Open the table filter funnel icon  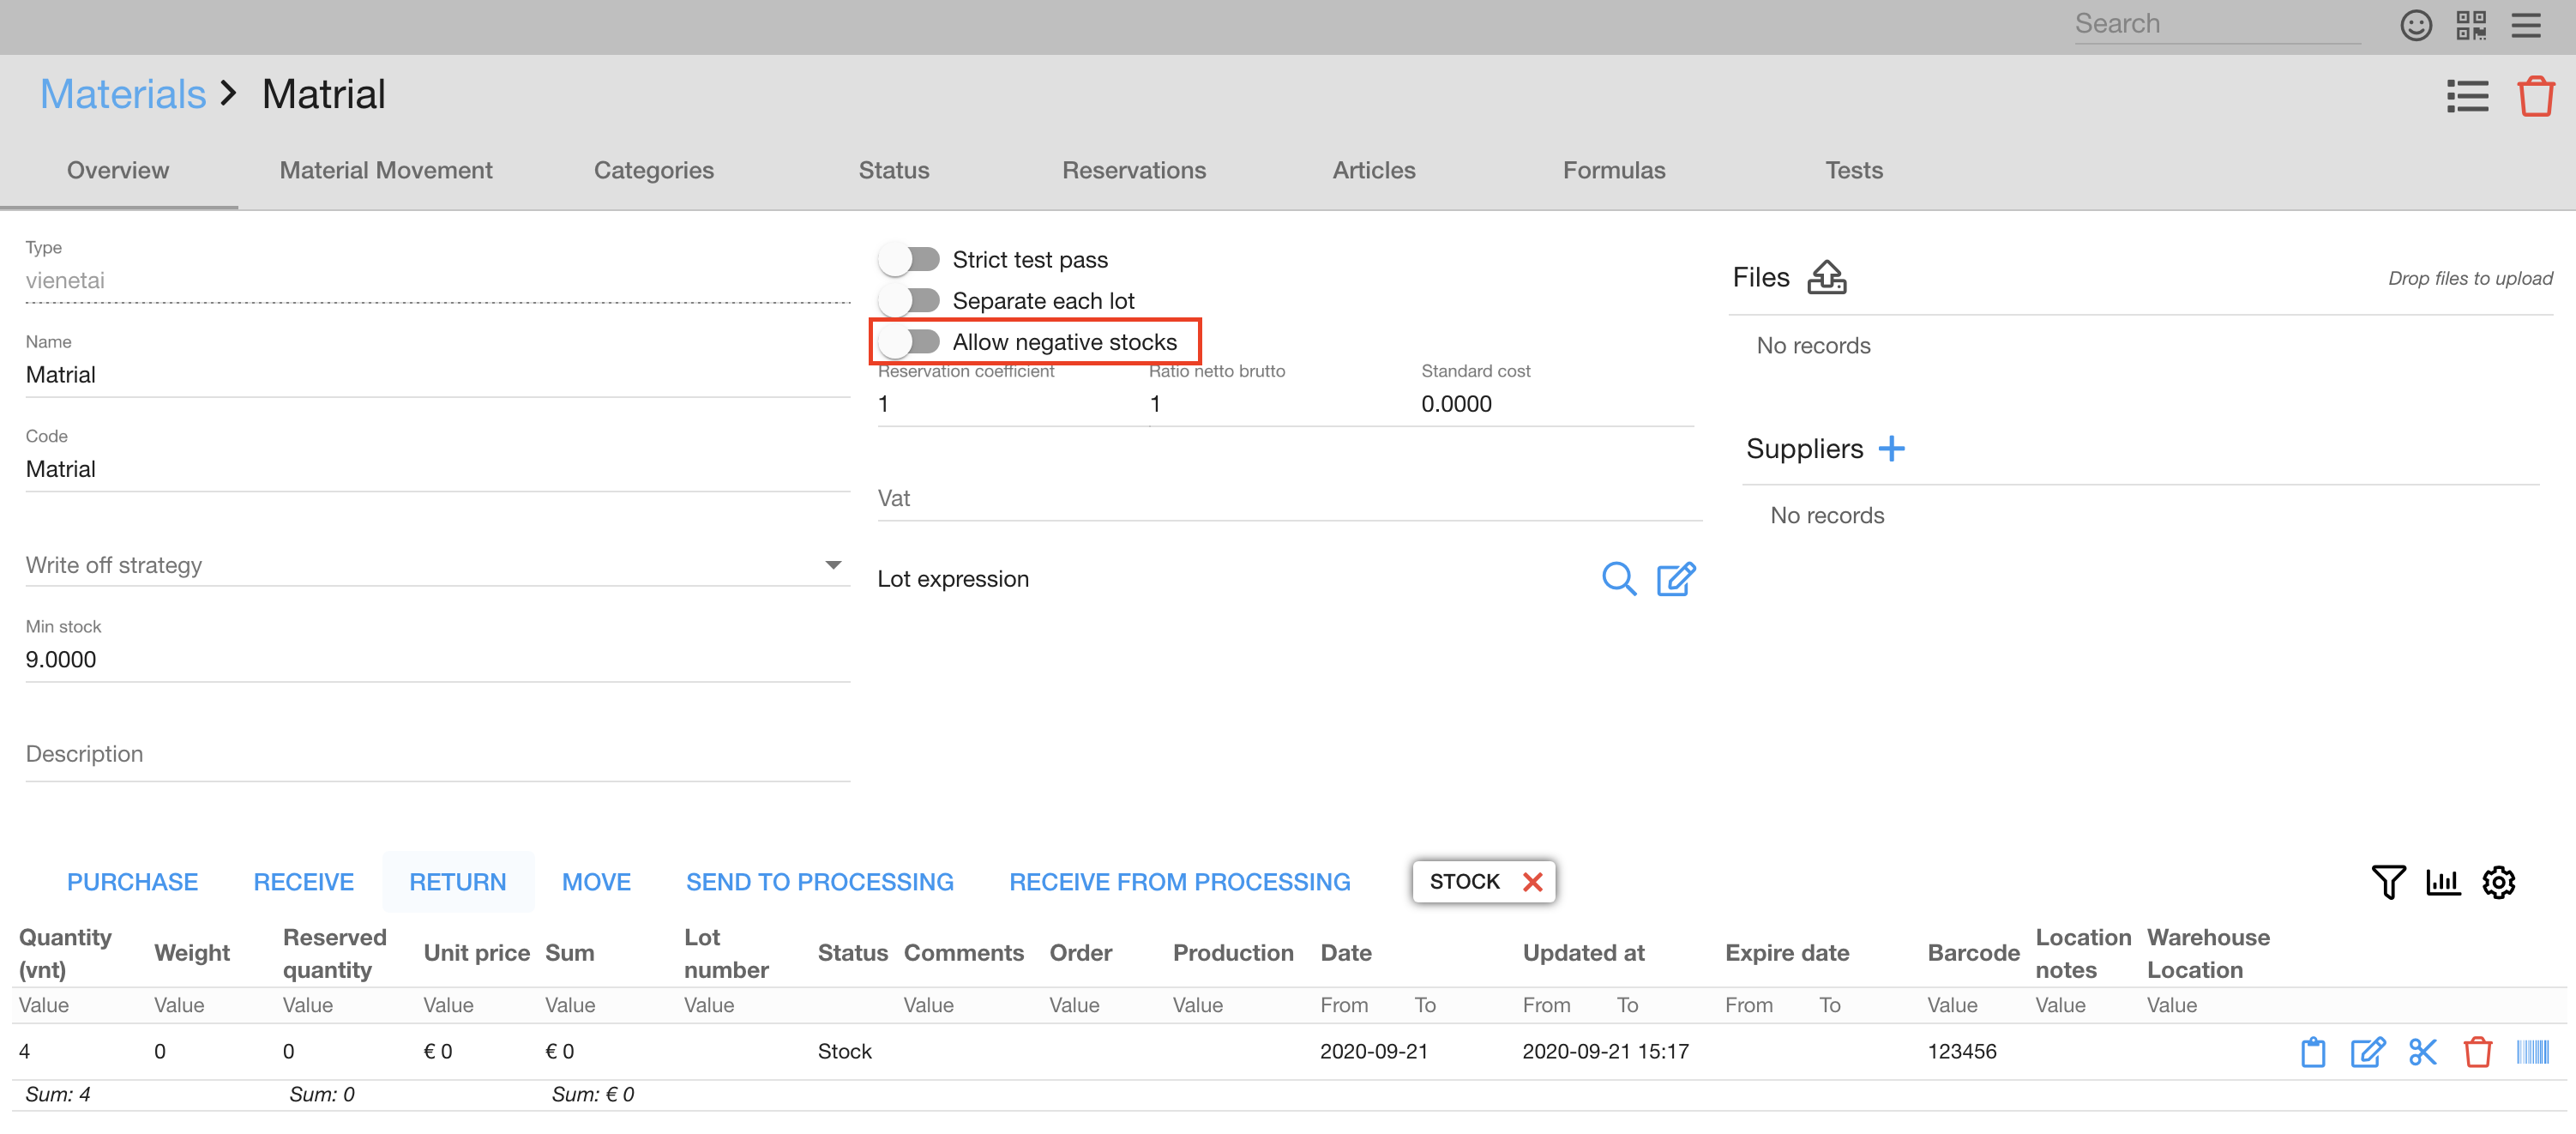coord(2388,881)
